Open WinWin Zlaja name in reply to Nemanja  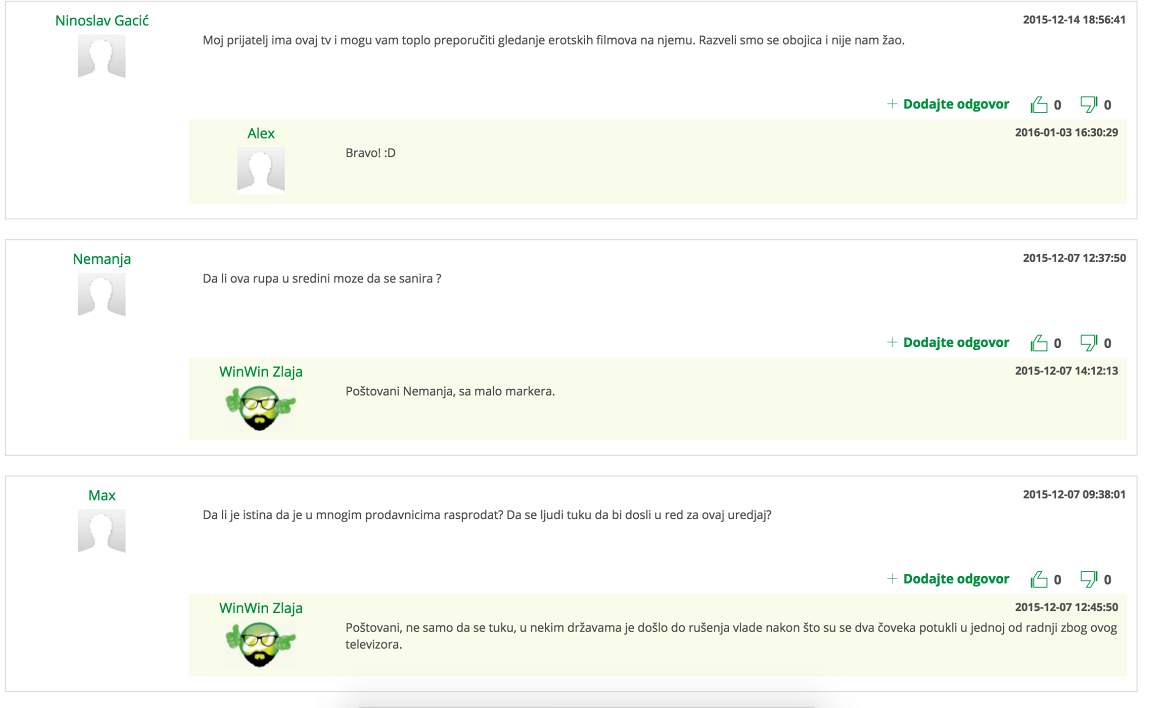tap(261, 372)
